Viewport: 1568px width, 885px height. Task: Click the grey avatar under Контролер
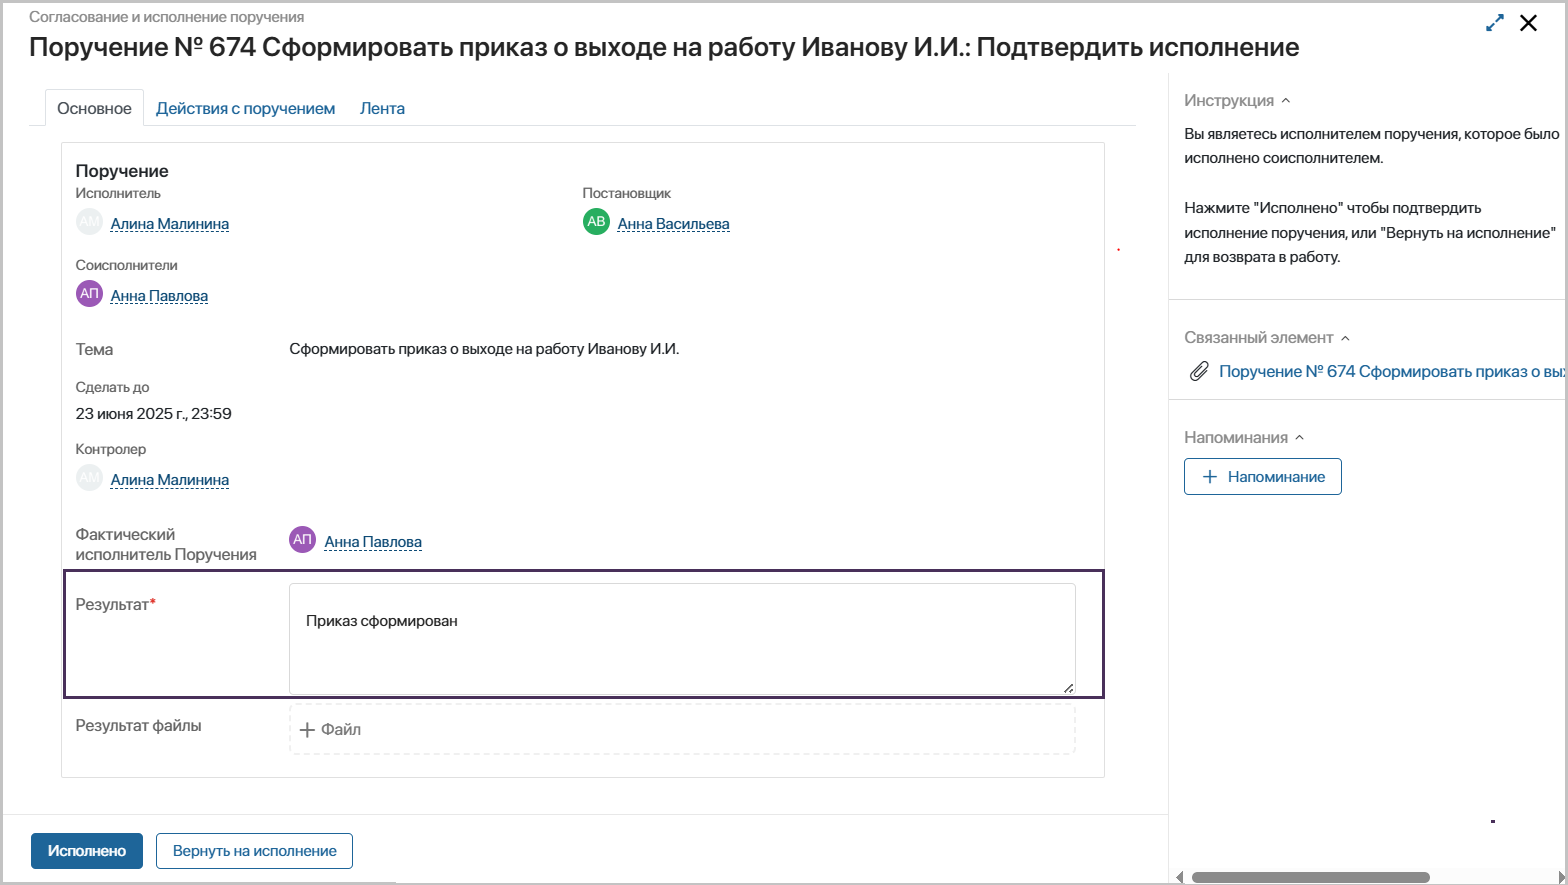pyautogui.click(x=90, y=478)
